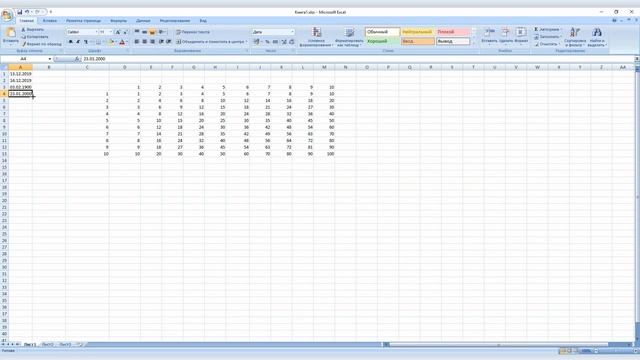Open the Заполнить fill options
The image size is (640, 360).
click(548, 37)
